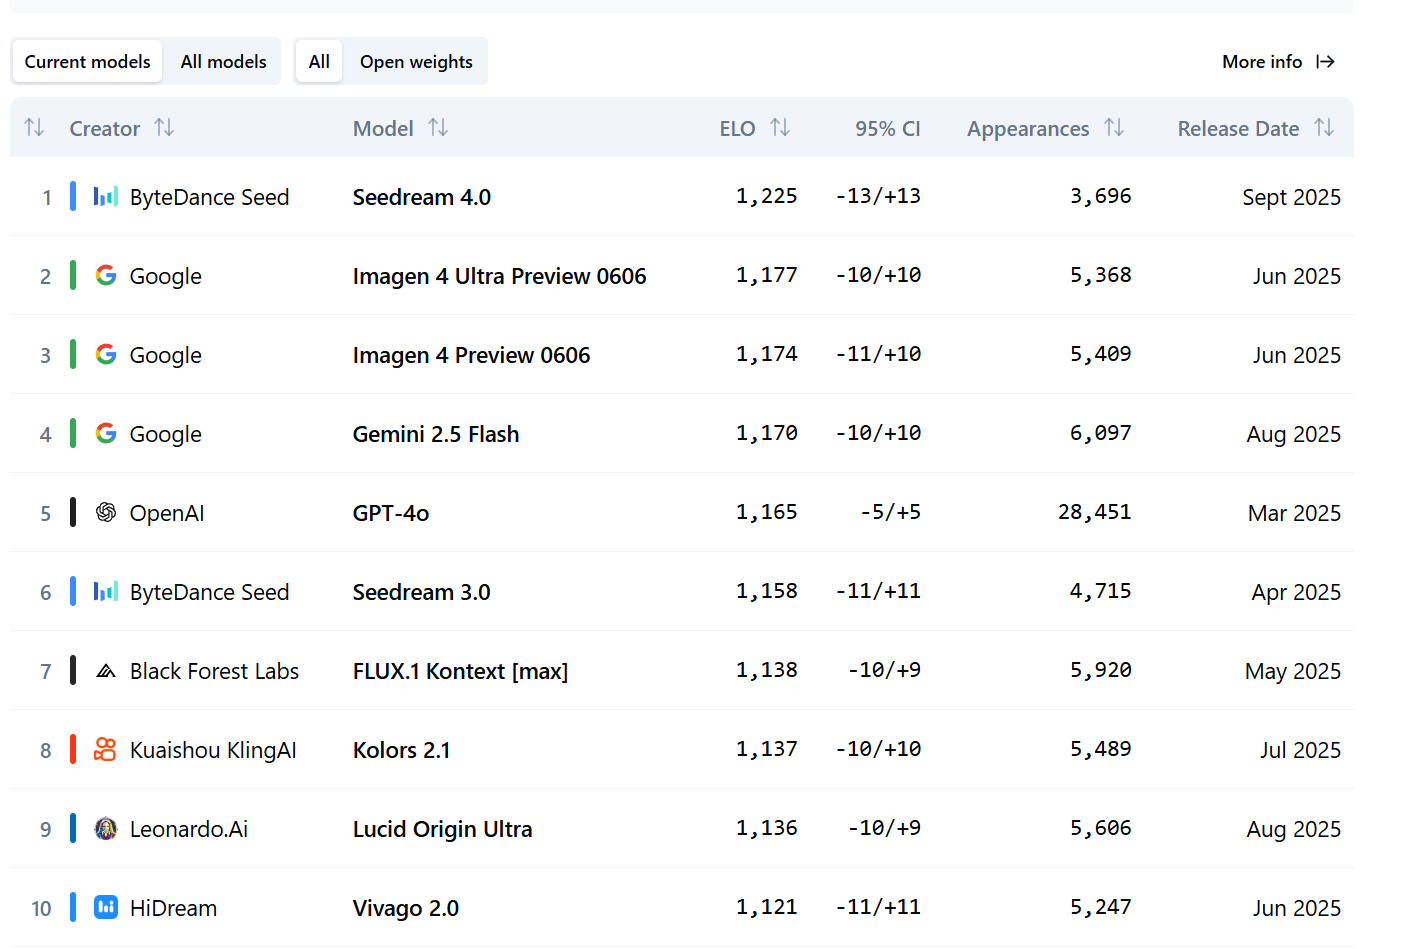Viewport: 1418px width, 949px height.
Task: Click ByteDance Seed logo in Seedream 4.0 row
Action: pos(106,196)
